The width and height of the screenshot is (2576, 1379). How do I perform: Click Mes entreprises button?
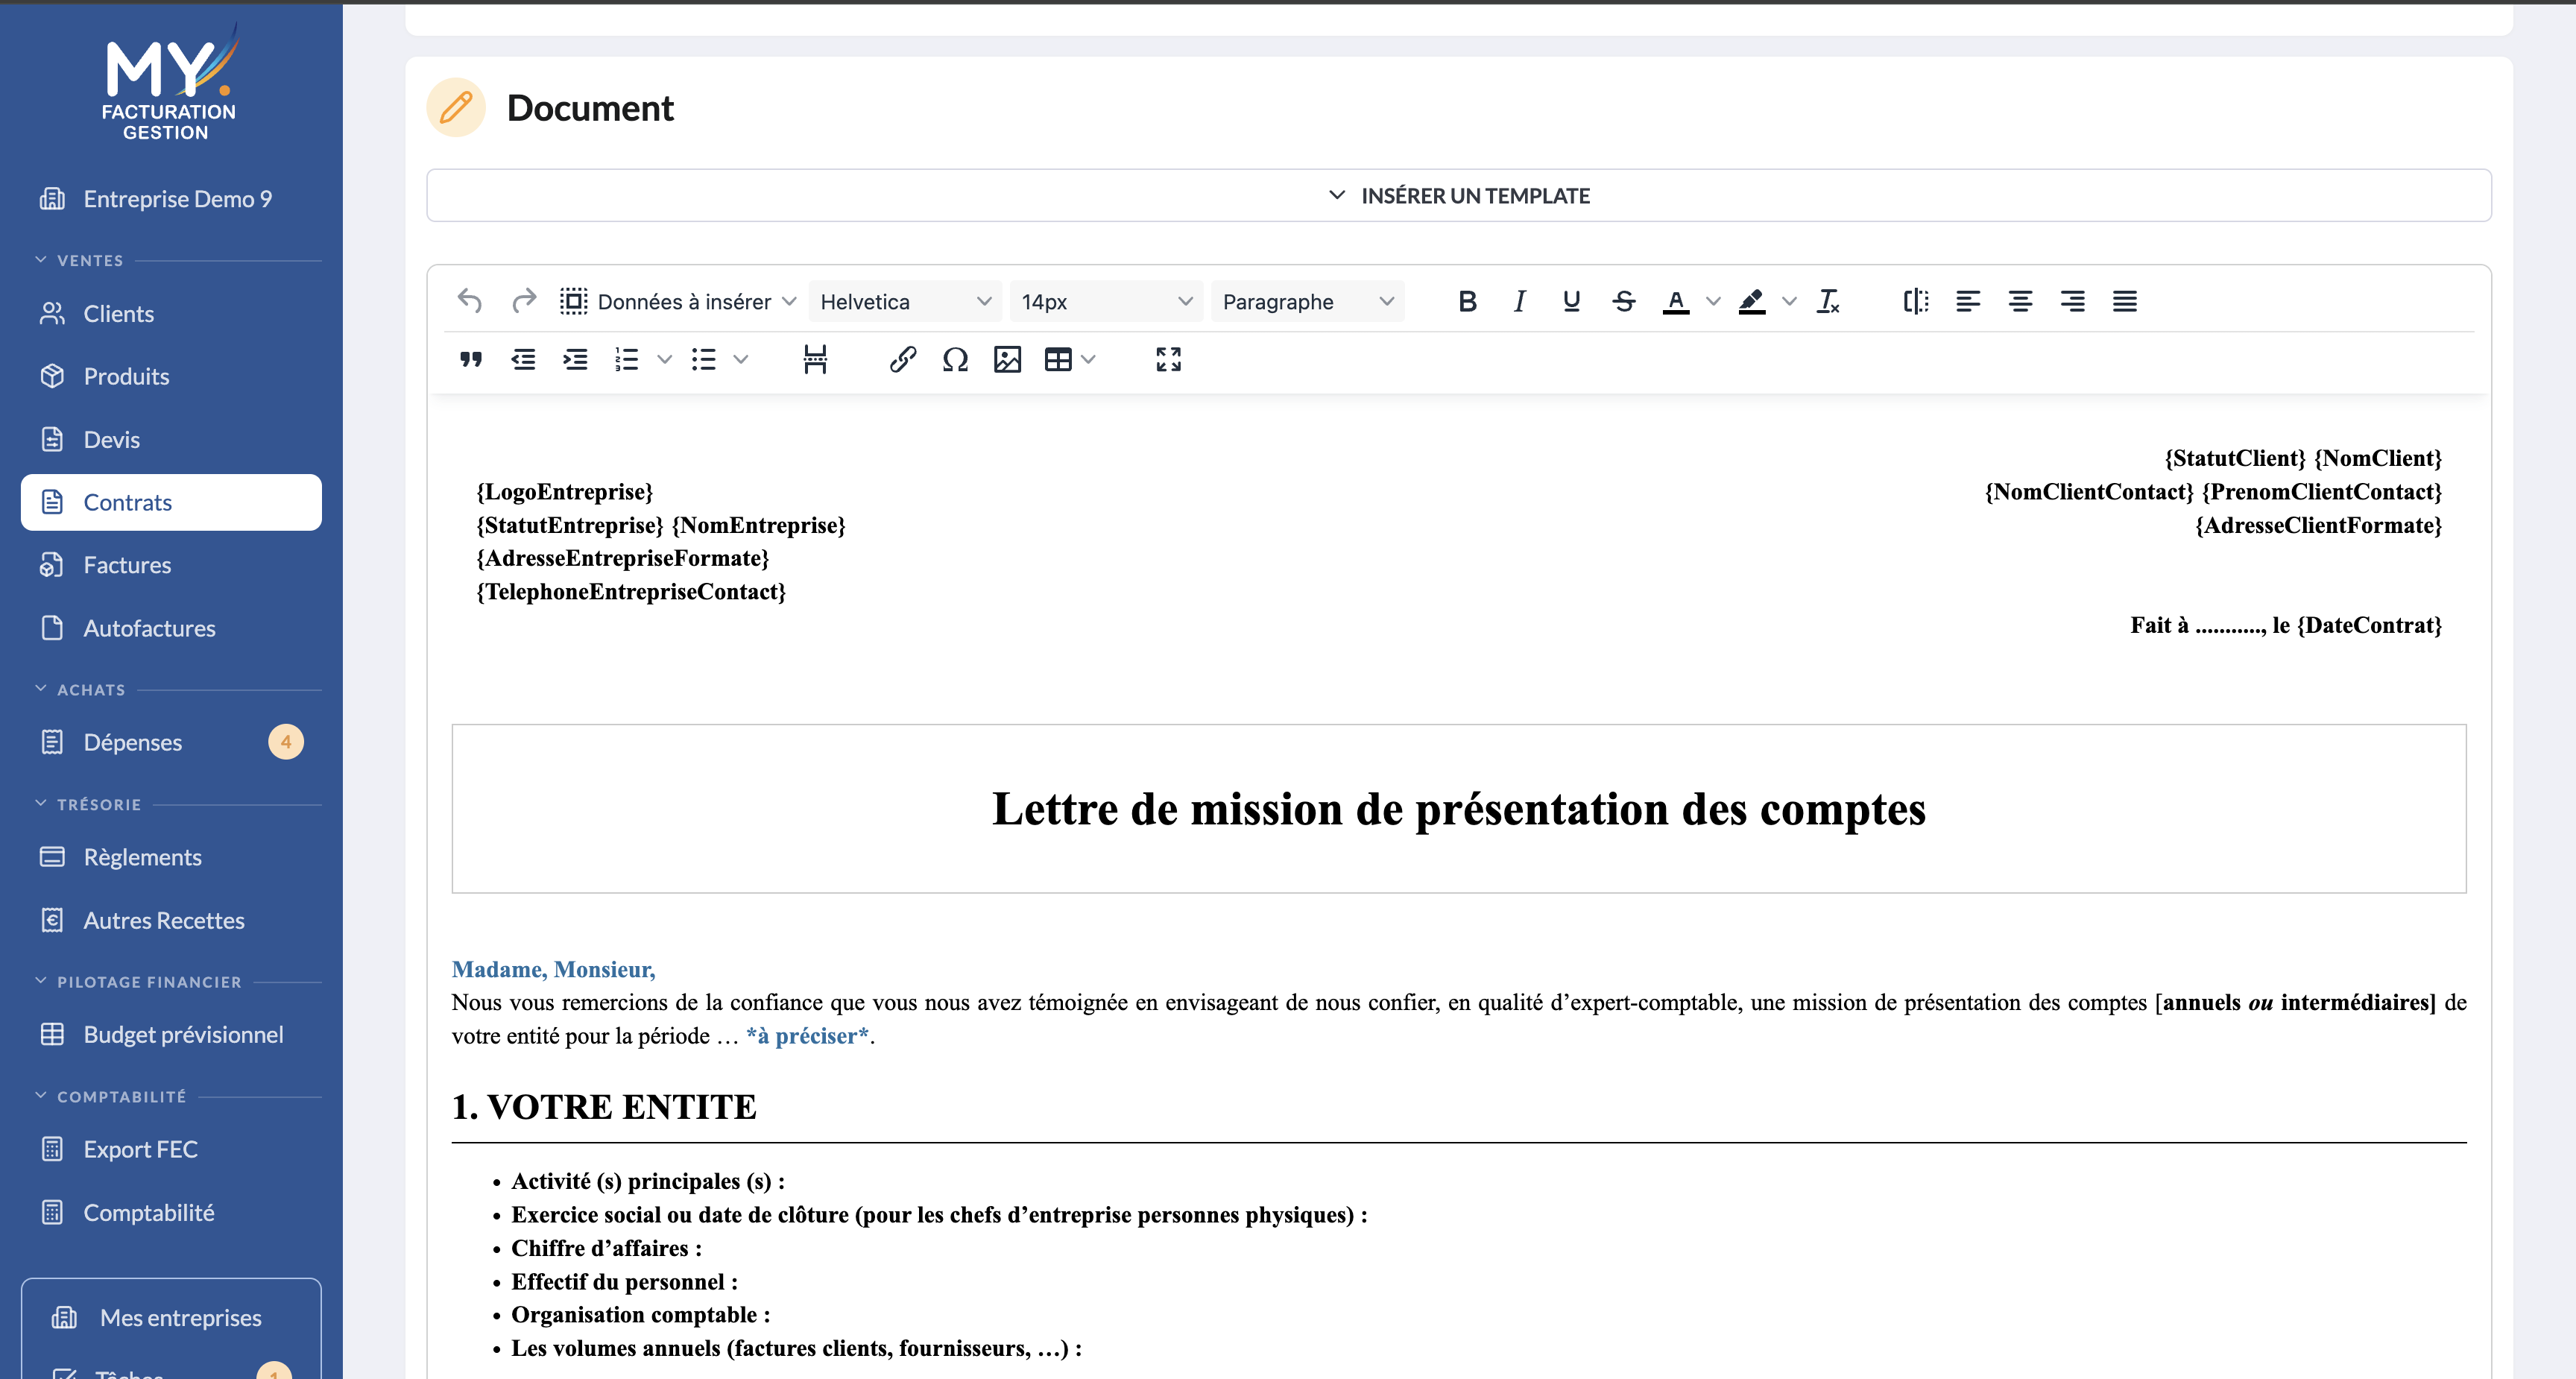(171, 1317)
